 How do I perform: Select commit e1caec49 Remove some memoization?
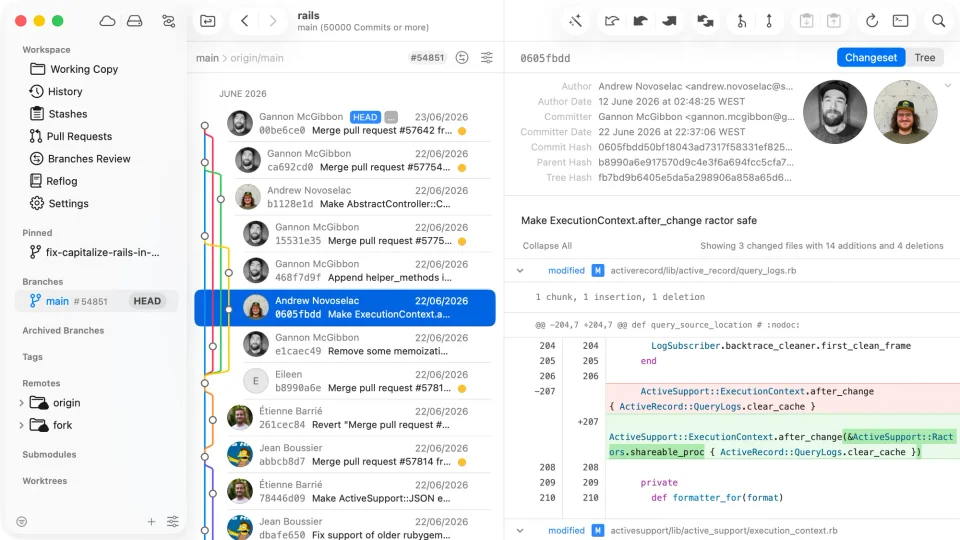click(x=345, y=344)
